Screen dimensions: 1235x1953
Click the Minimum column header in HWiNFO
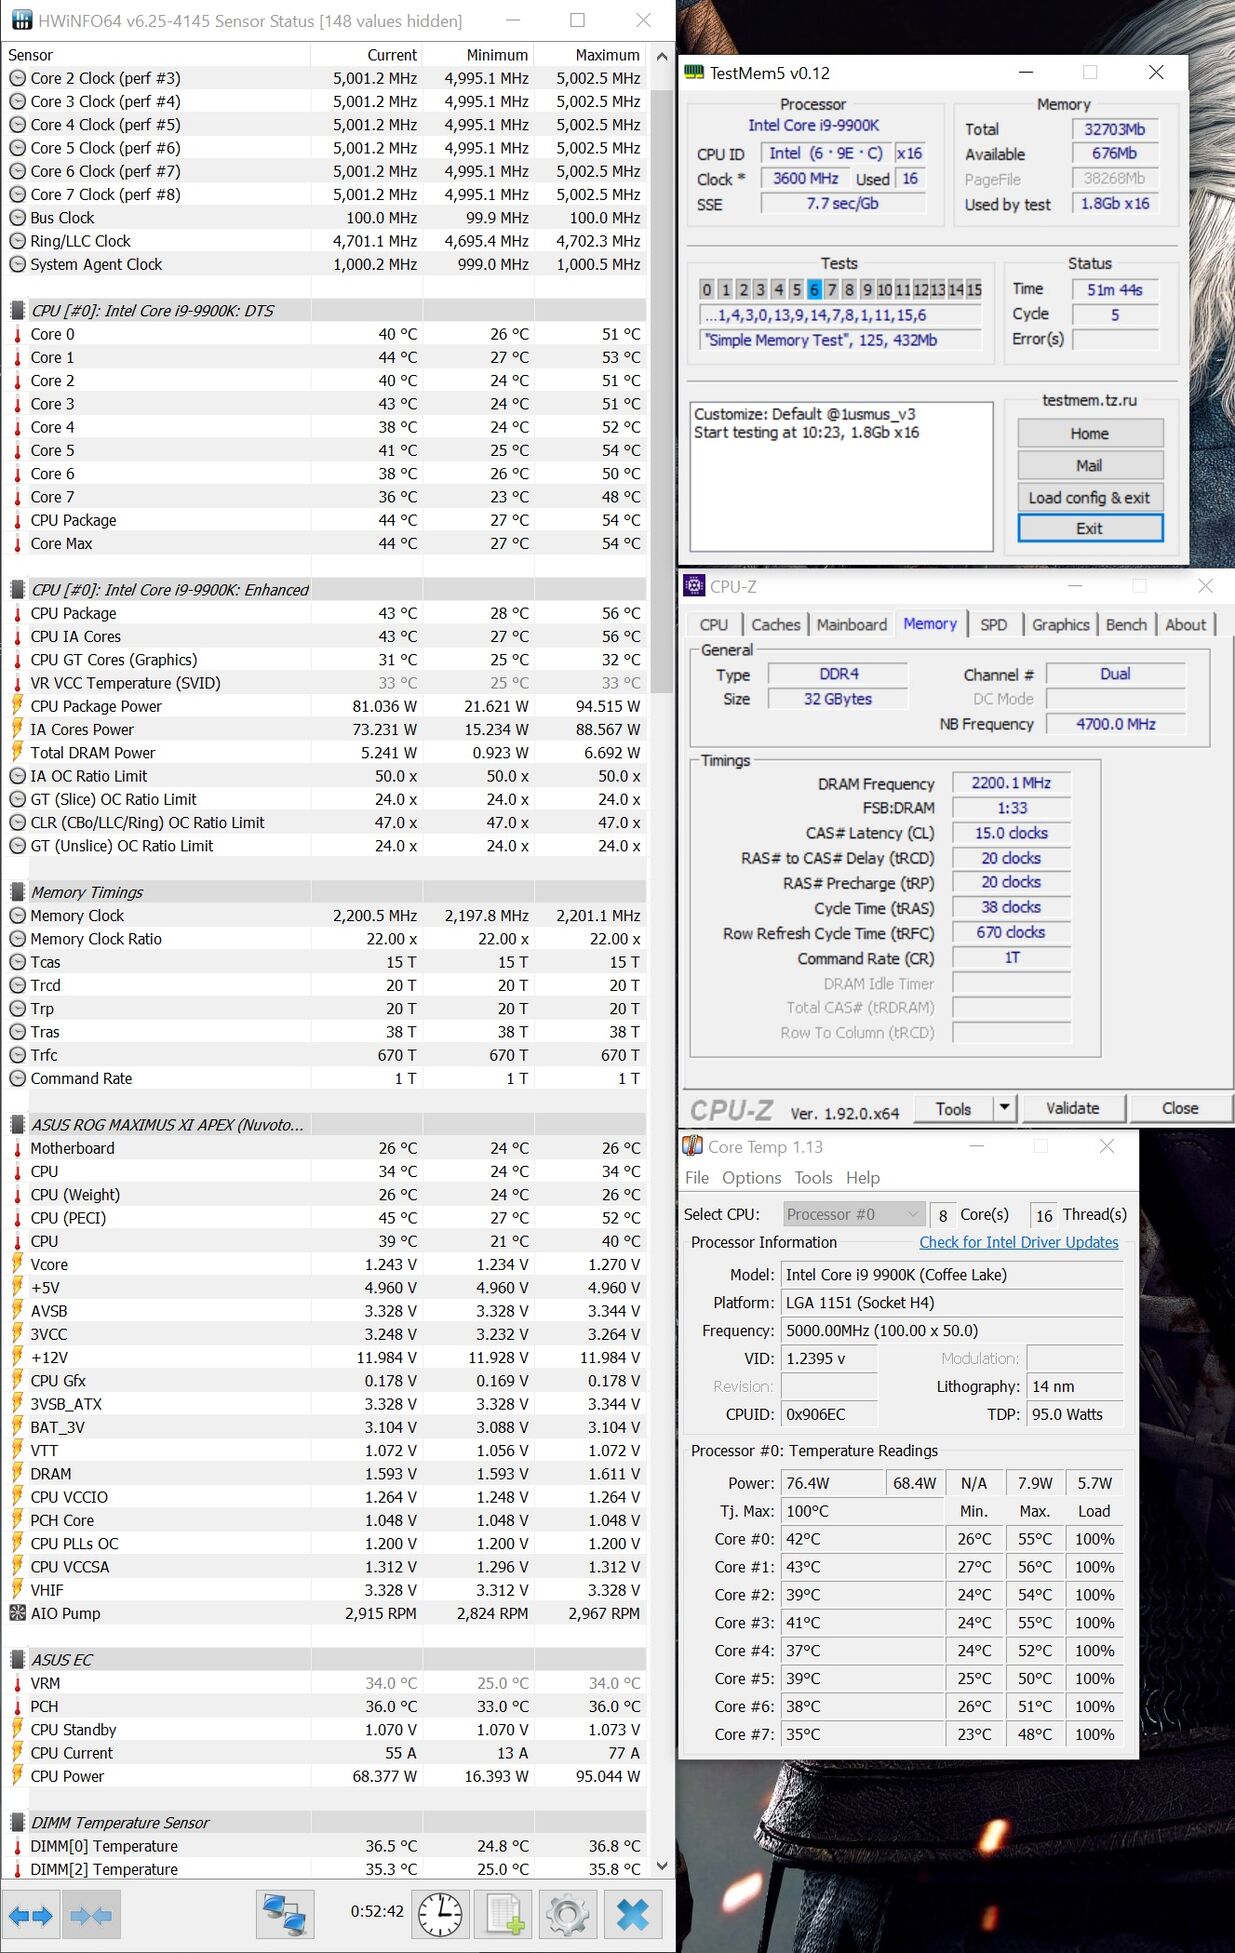(478, 55)
